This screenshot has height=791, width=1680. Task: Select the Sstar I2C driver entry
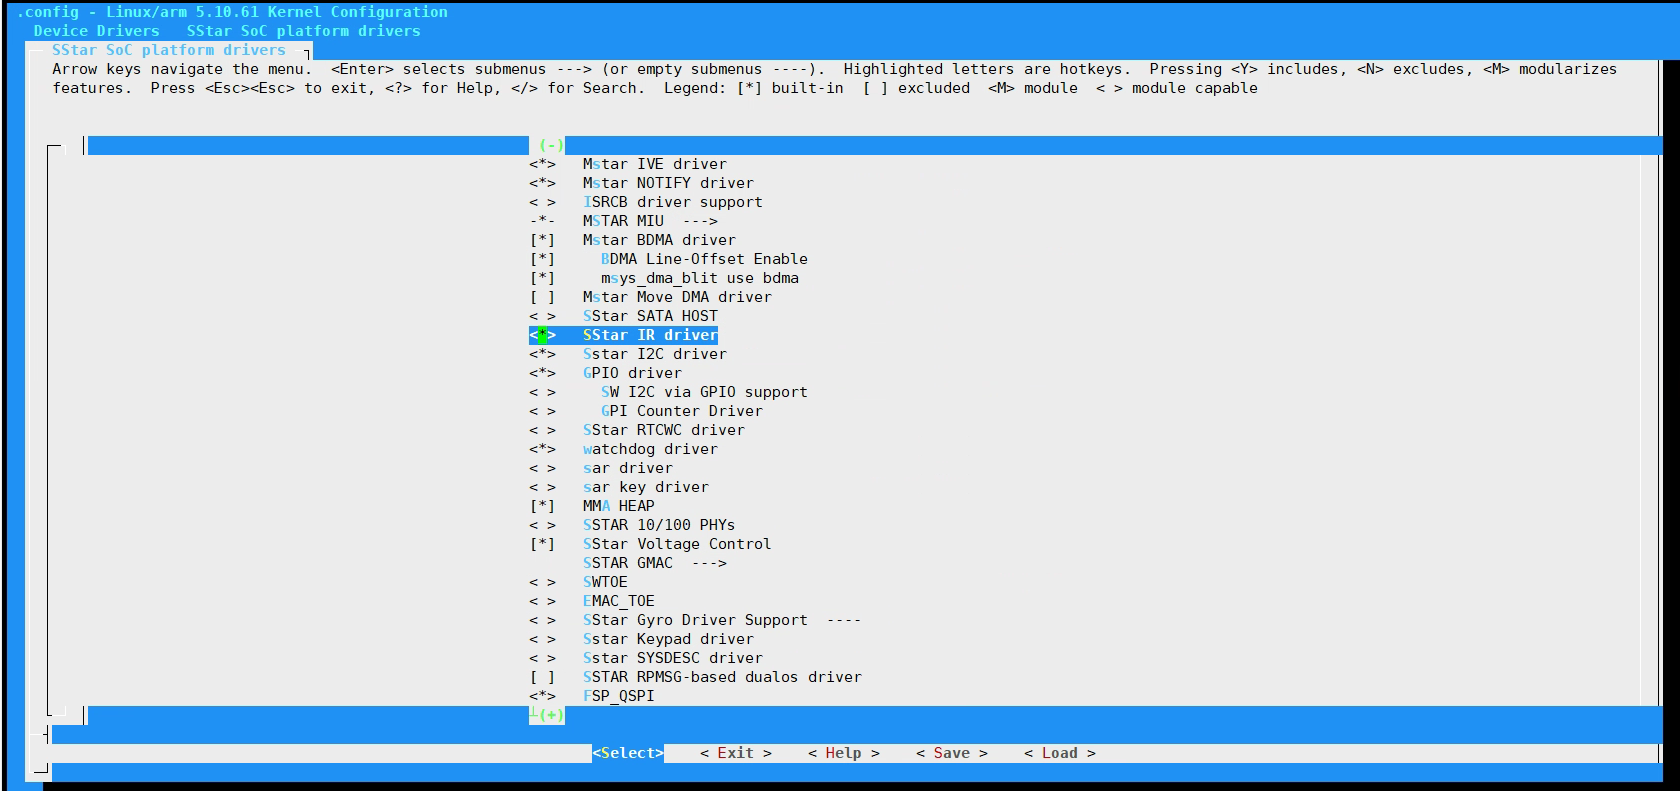(655, 354)
